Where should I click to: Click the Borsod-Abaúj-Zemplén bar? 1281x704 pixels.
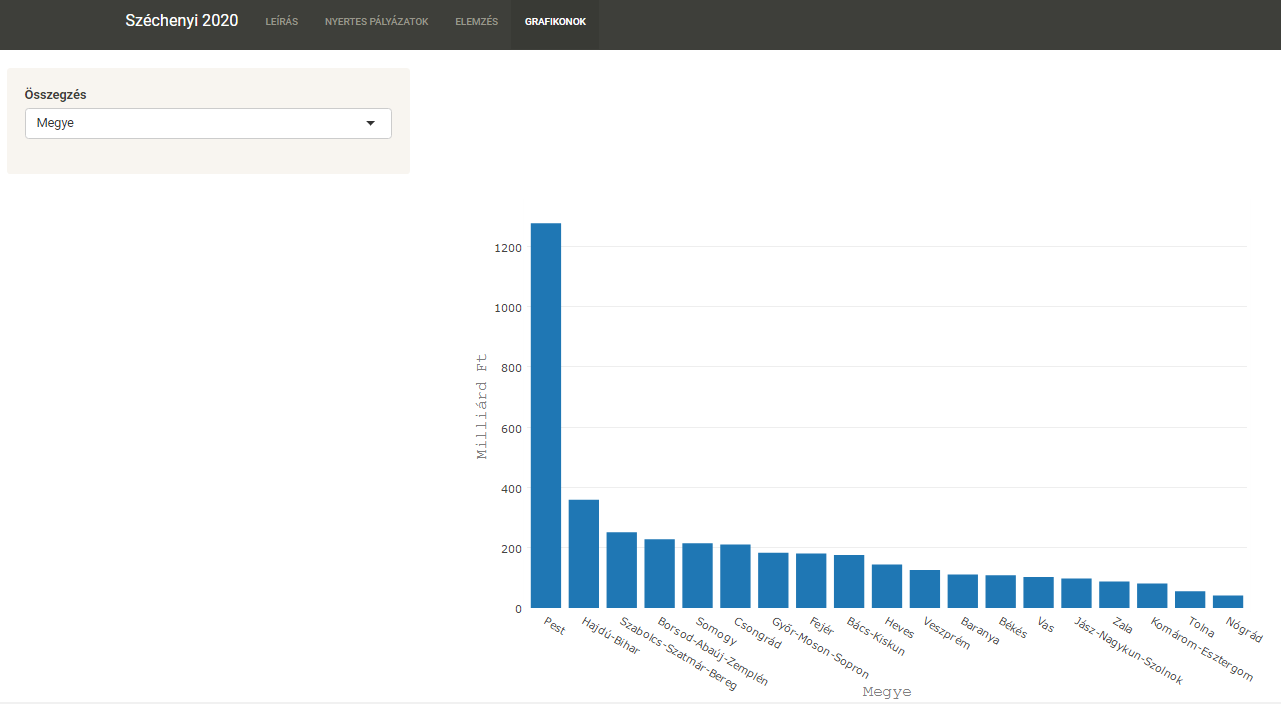pyautogui.click(x=659, y=574)
